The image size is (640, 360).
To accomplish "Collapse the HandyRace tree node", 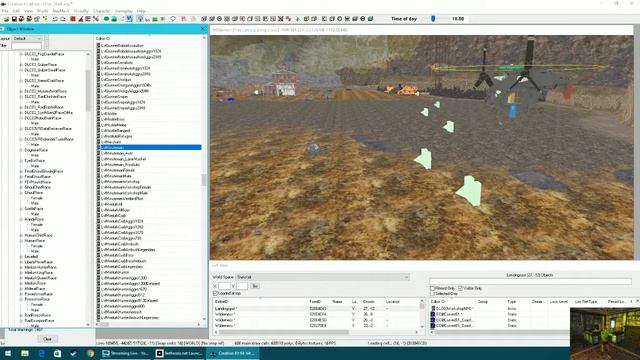I will point(21,219).
